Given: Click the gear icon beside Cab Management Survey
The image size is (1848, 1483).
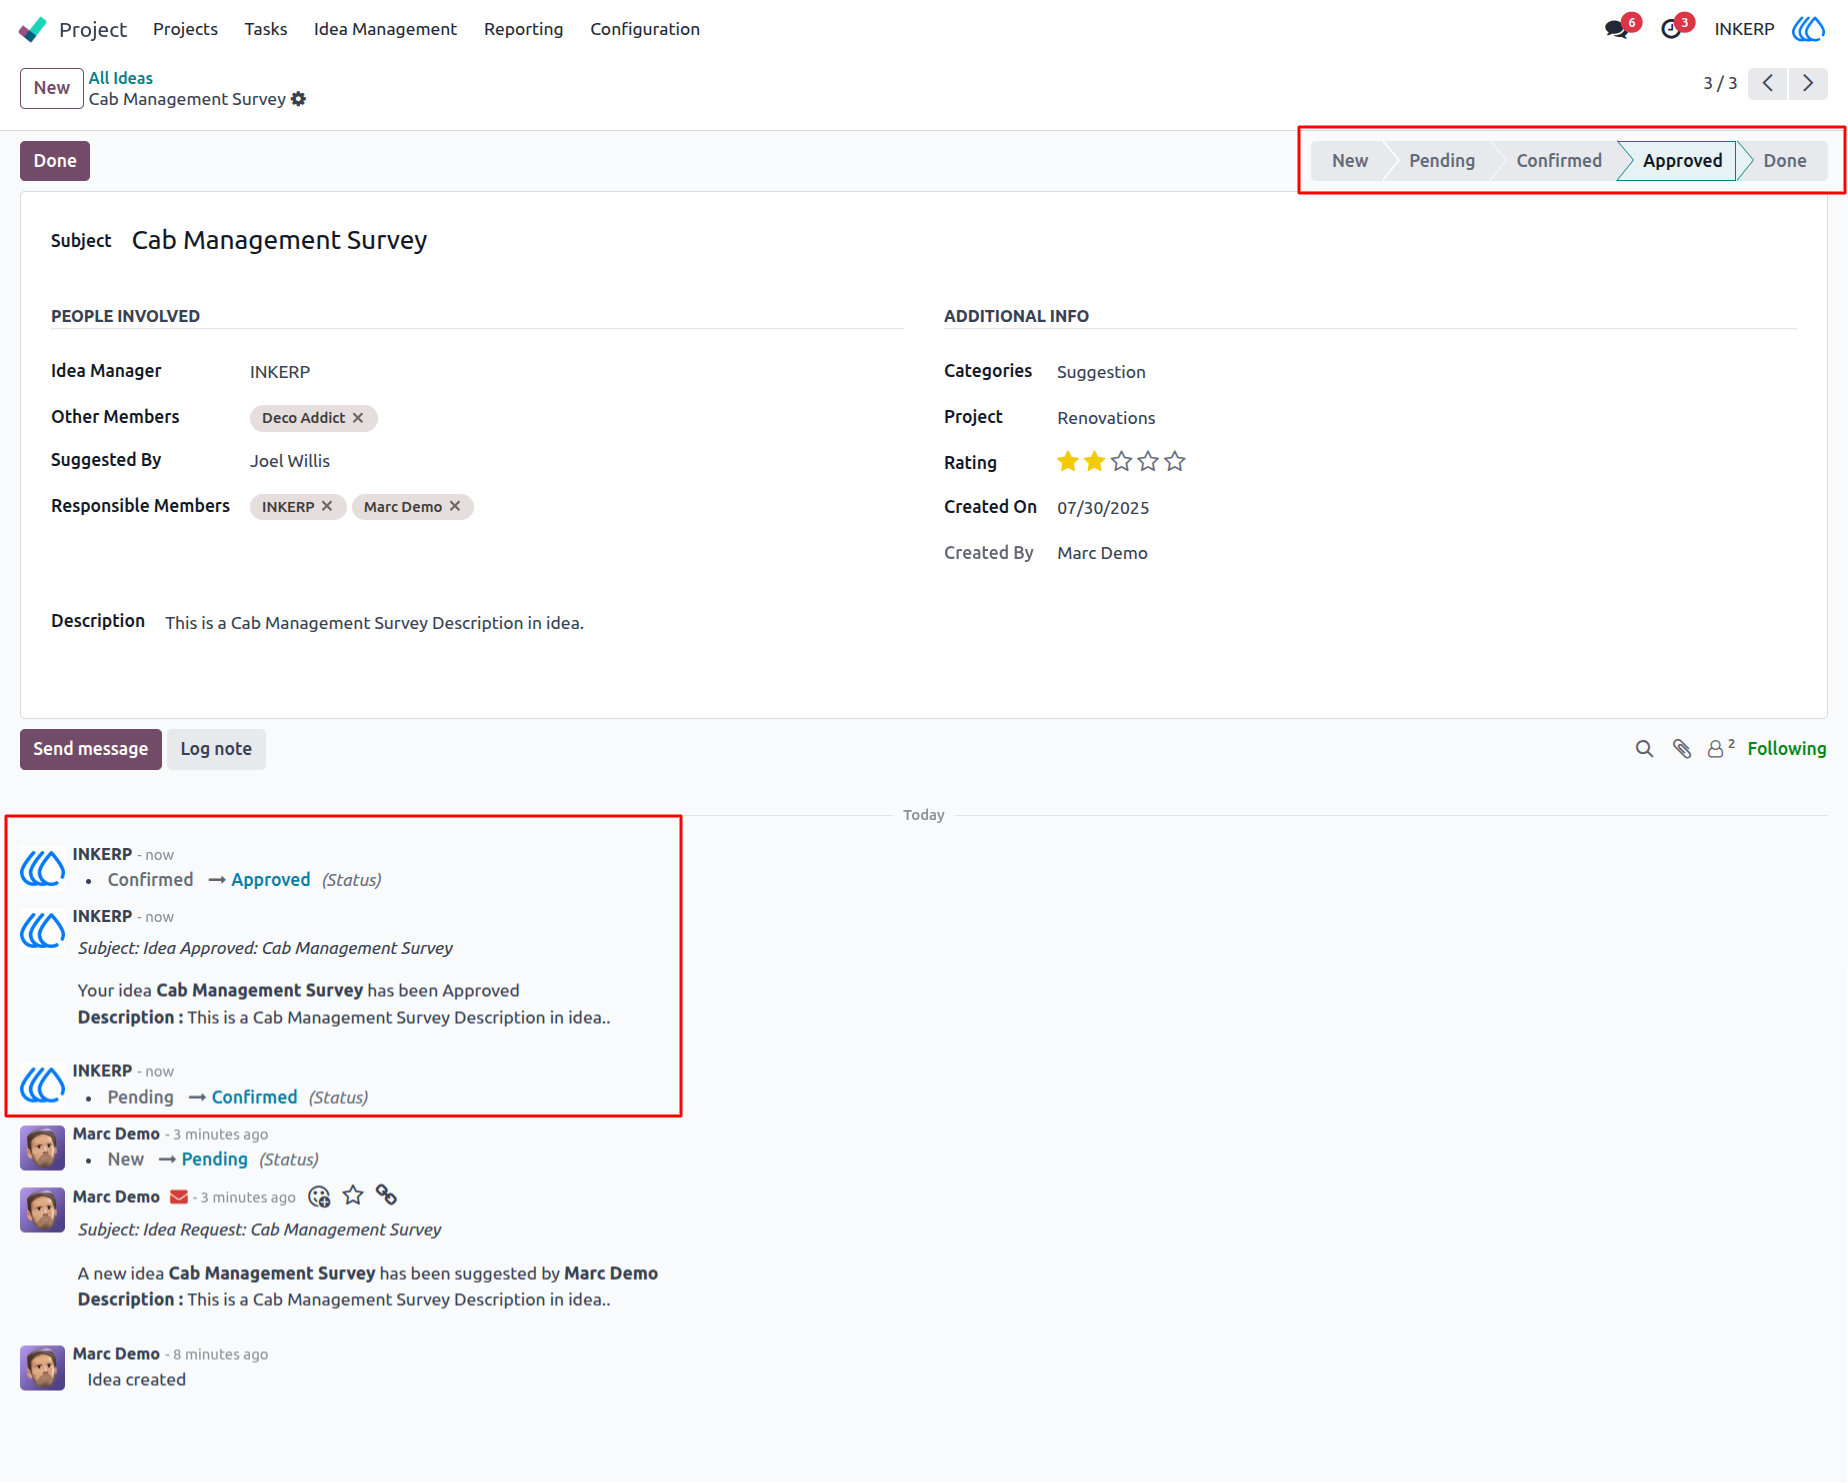Looking at the screenshot, I should coord(298,99).
